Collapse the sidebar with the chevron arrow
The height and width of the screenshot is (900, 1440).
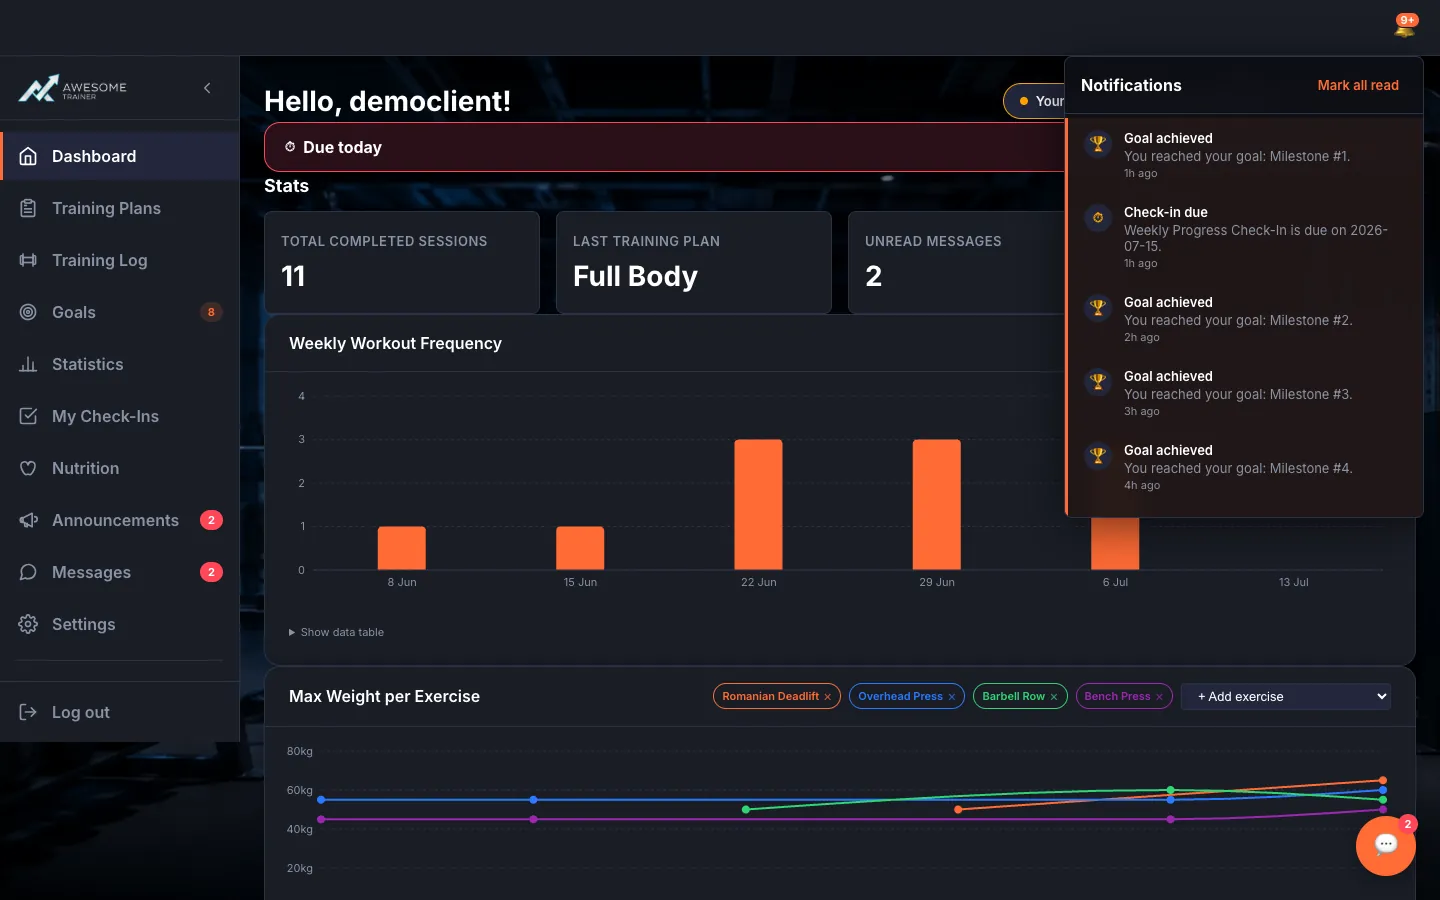207,88
